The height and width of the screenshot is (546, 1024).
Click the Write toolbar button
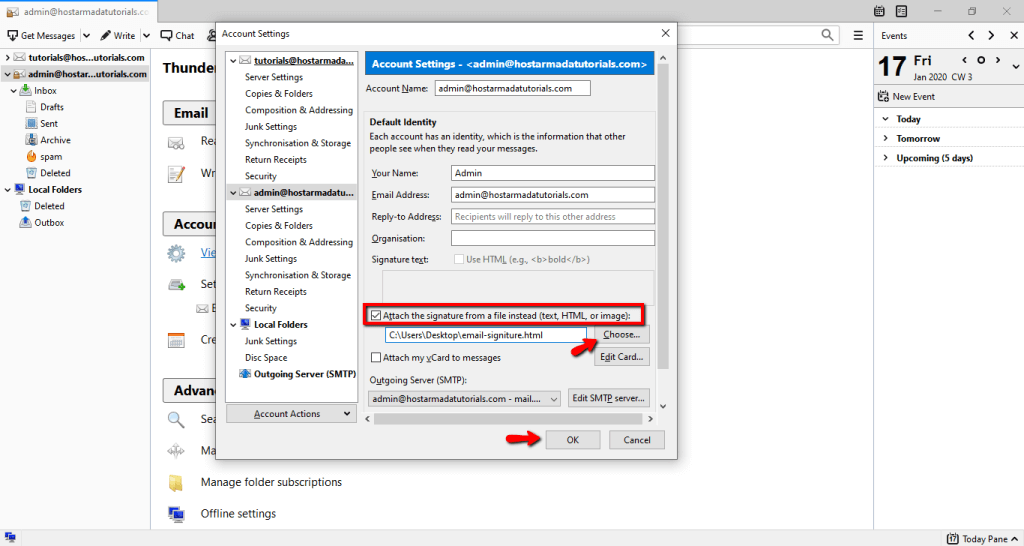click(118, 35)
